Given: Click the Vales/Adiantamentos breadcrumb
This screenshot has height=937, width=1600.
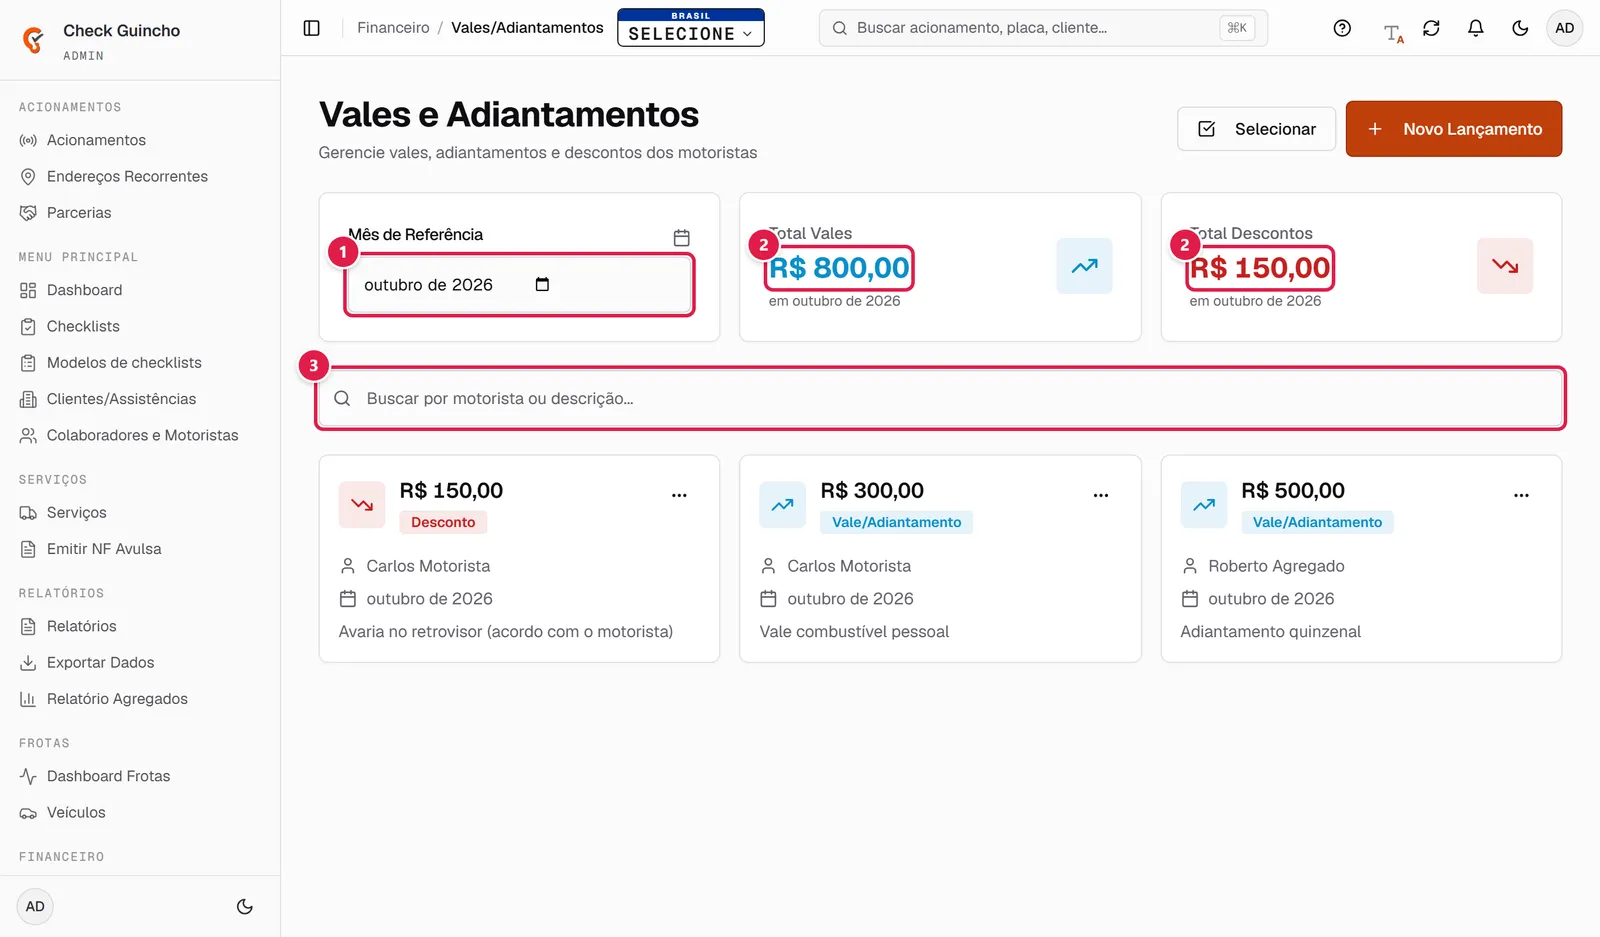Looking at the screenshot, I should (x=527, y=28).
